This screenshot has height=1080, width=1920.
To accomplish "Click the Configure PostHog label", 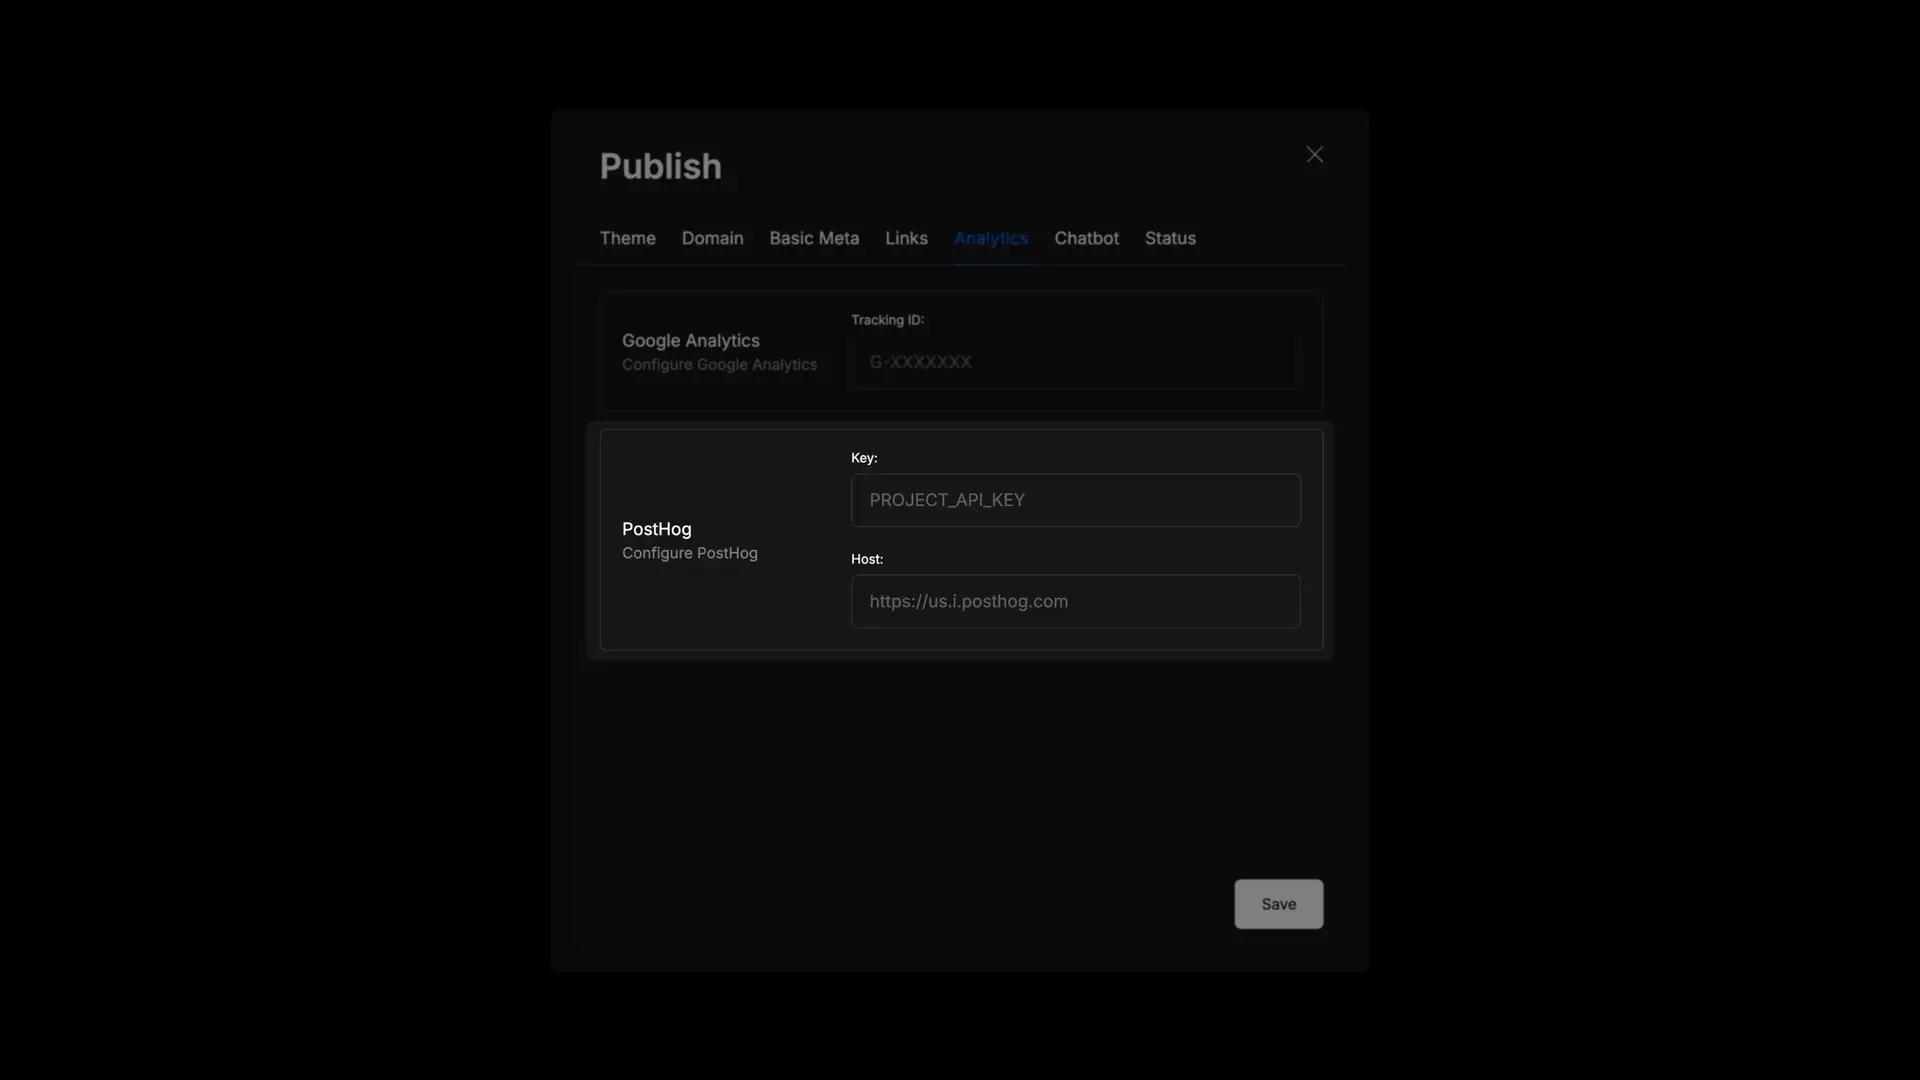I will 690,551.
